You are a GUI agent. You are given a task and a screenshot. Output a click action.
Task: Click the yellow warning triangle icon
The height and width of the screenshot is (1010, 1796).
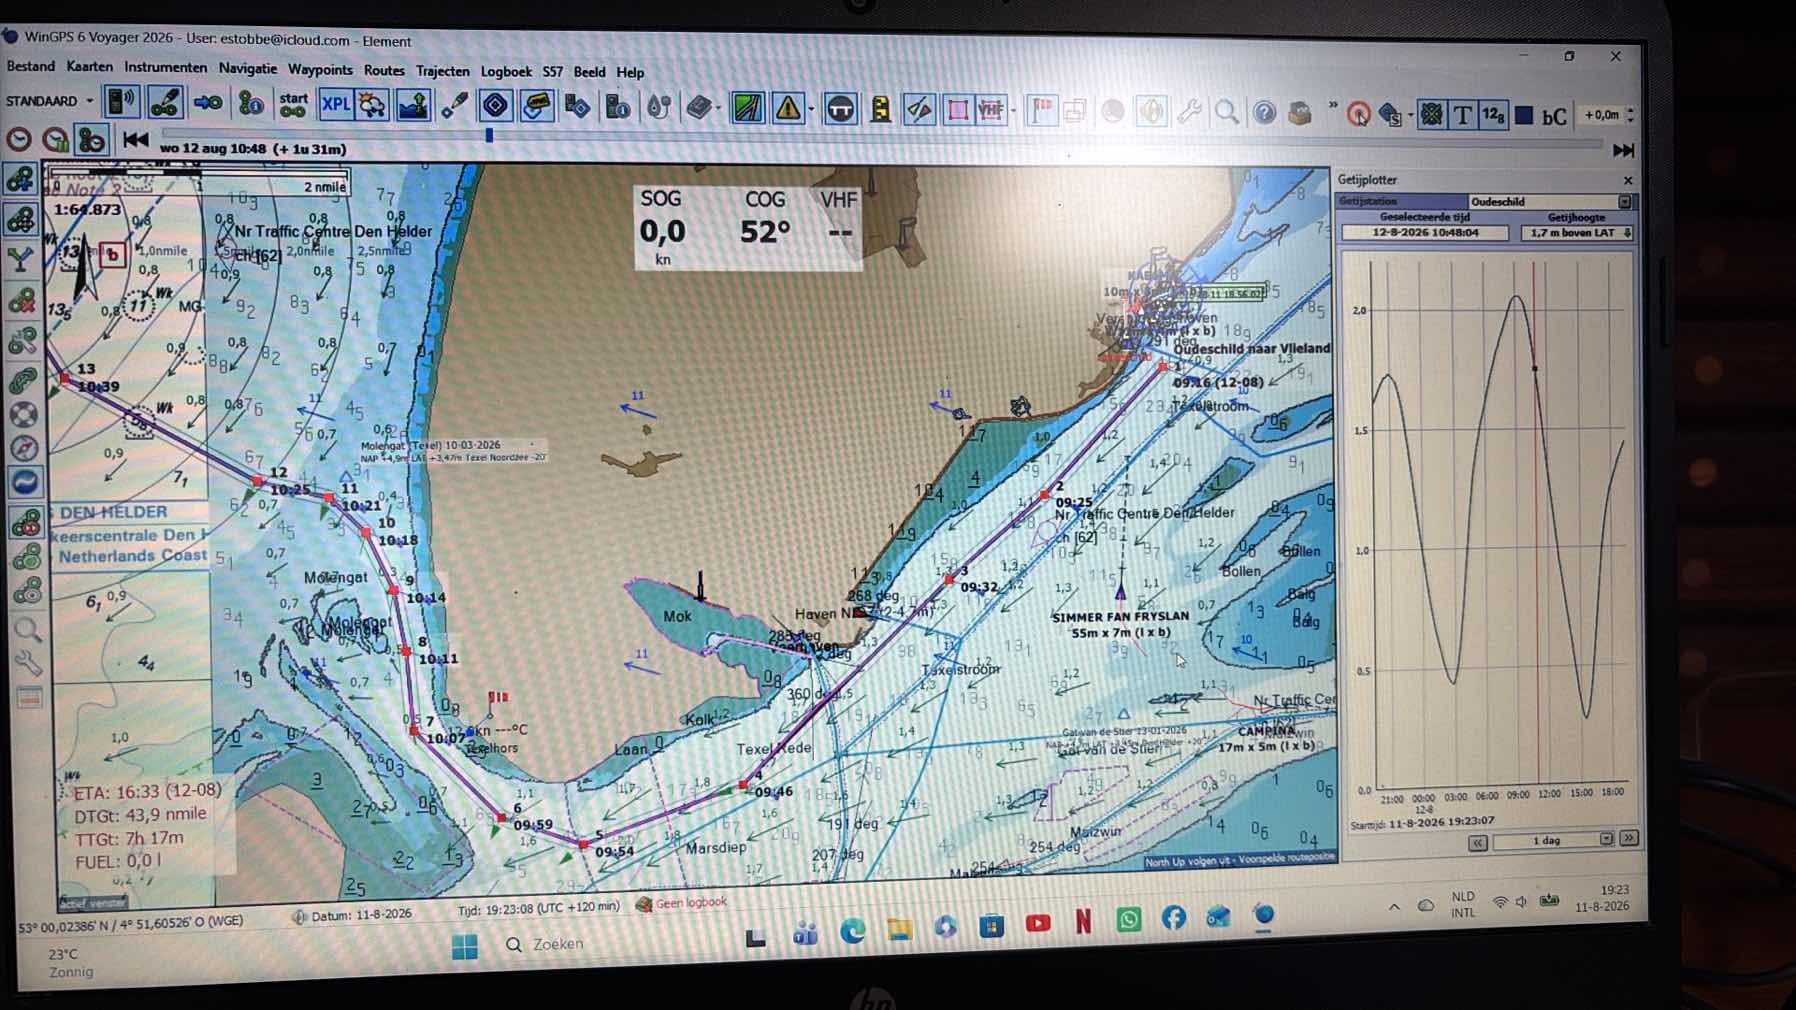pos(787,108)
